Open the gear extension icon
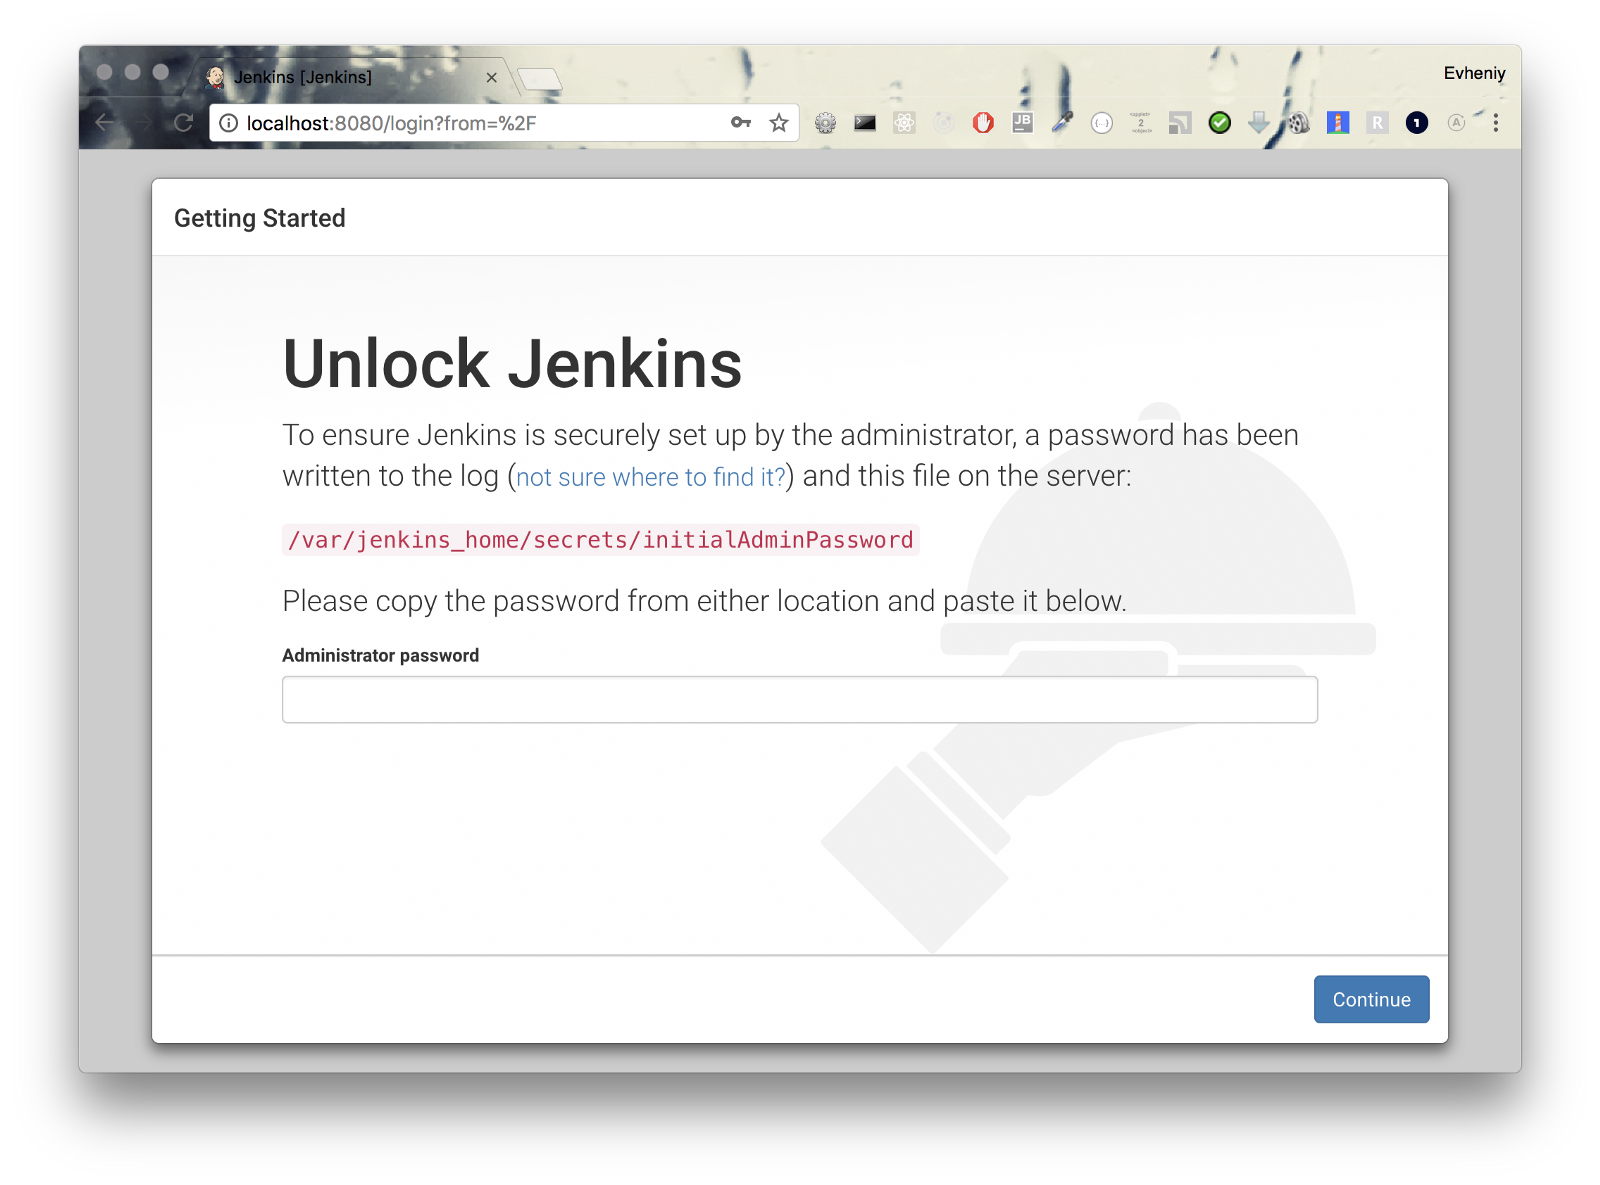Viewport: 1600px width, 1185px height. coord(825,123)
